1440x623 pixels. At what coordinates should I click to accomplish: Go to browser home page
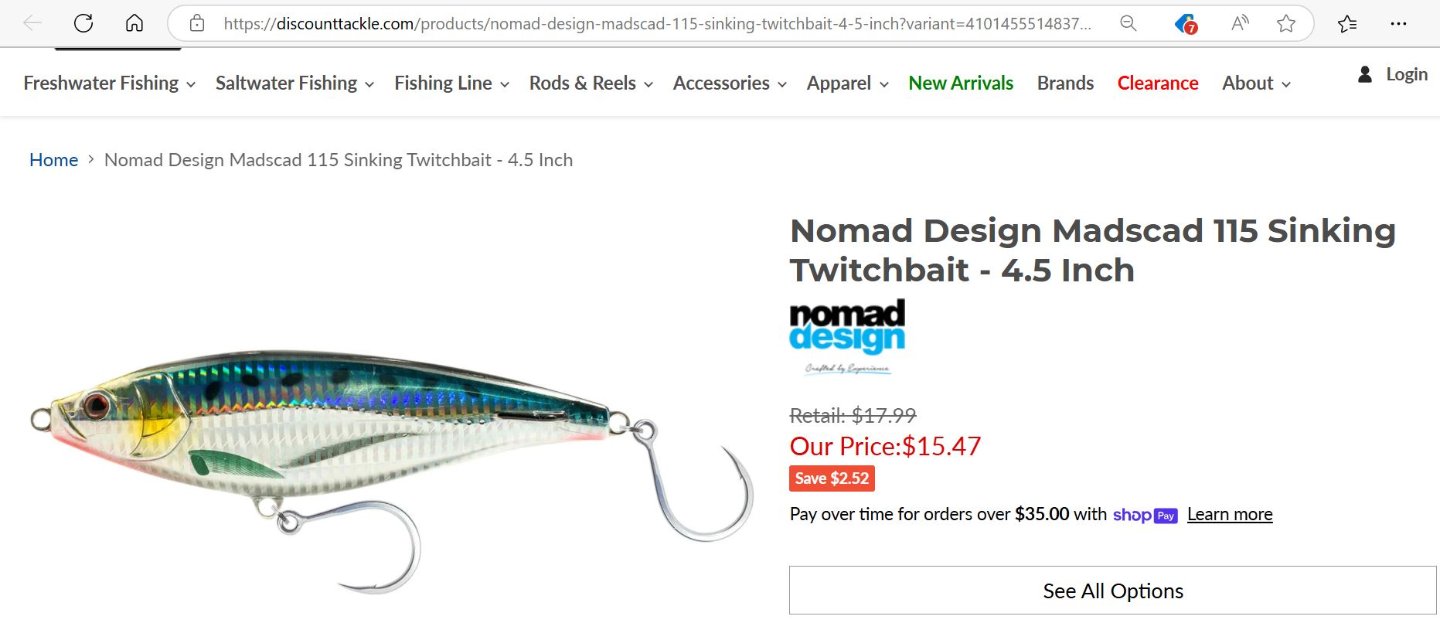[x=134, y=23]
